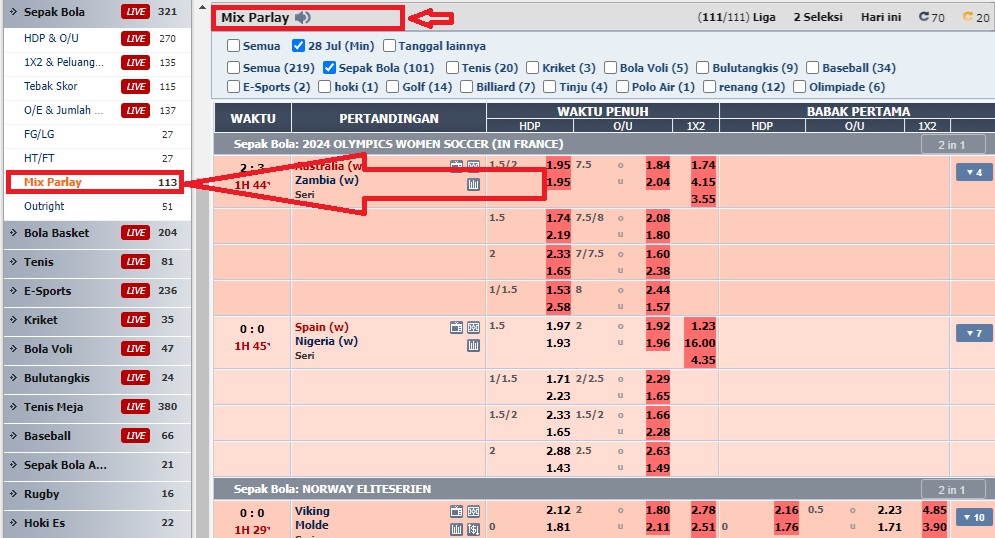Viewport: 995px width, 538px height.
Task: Click the LIVE badge beside Bola Voli
Action: tap(136, 348)
